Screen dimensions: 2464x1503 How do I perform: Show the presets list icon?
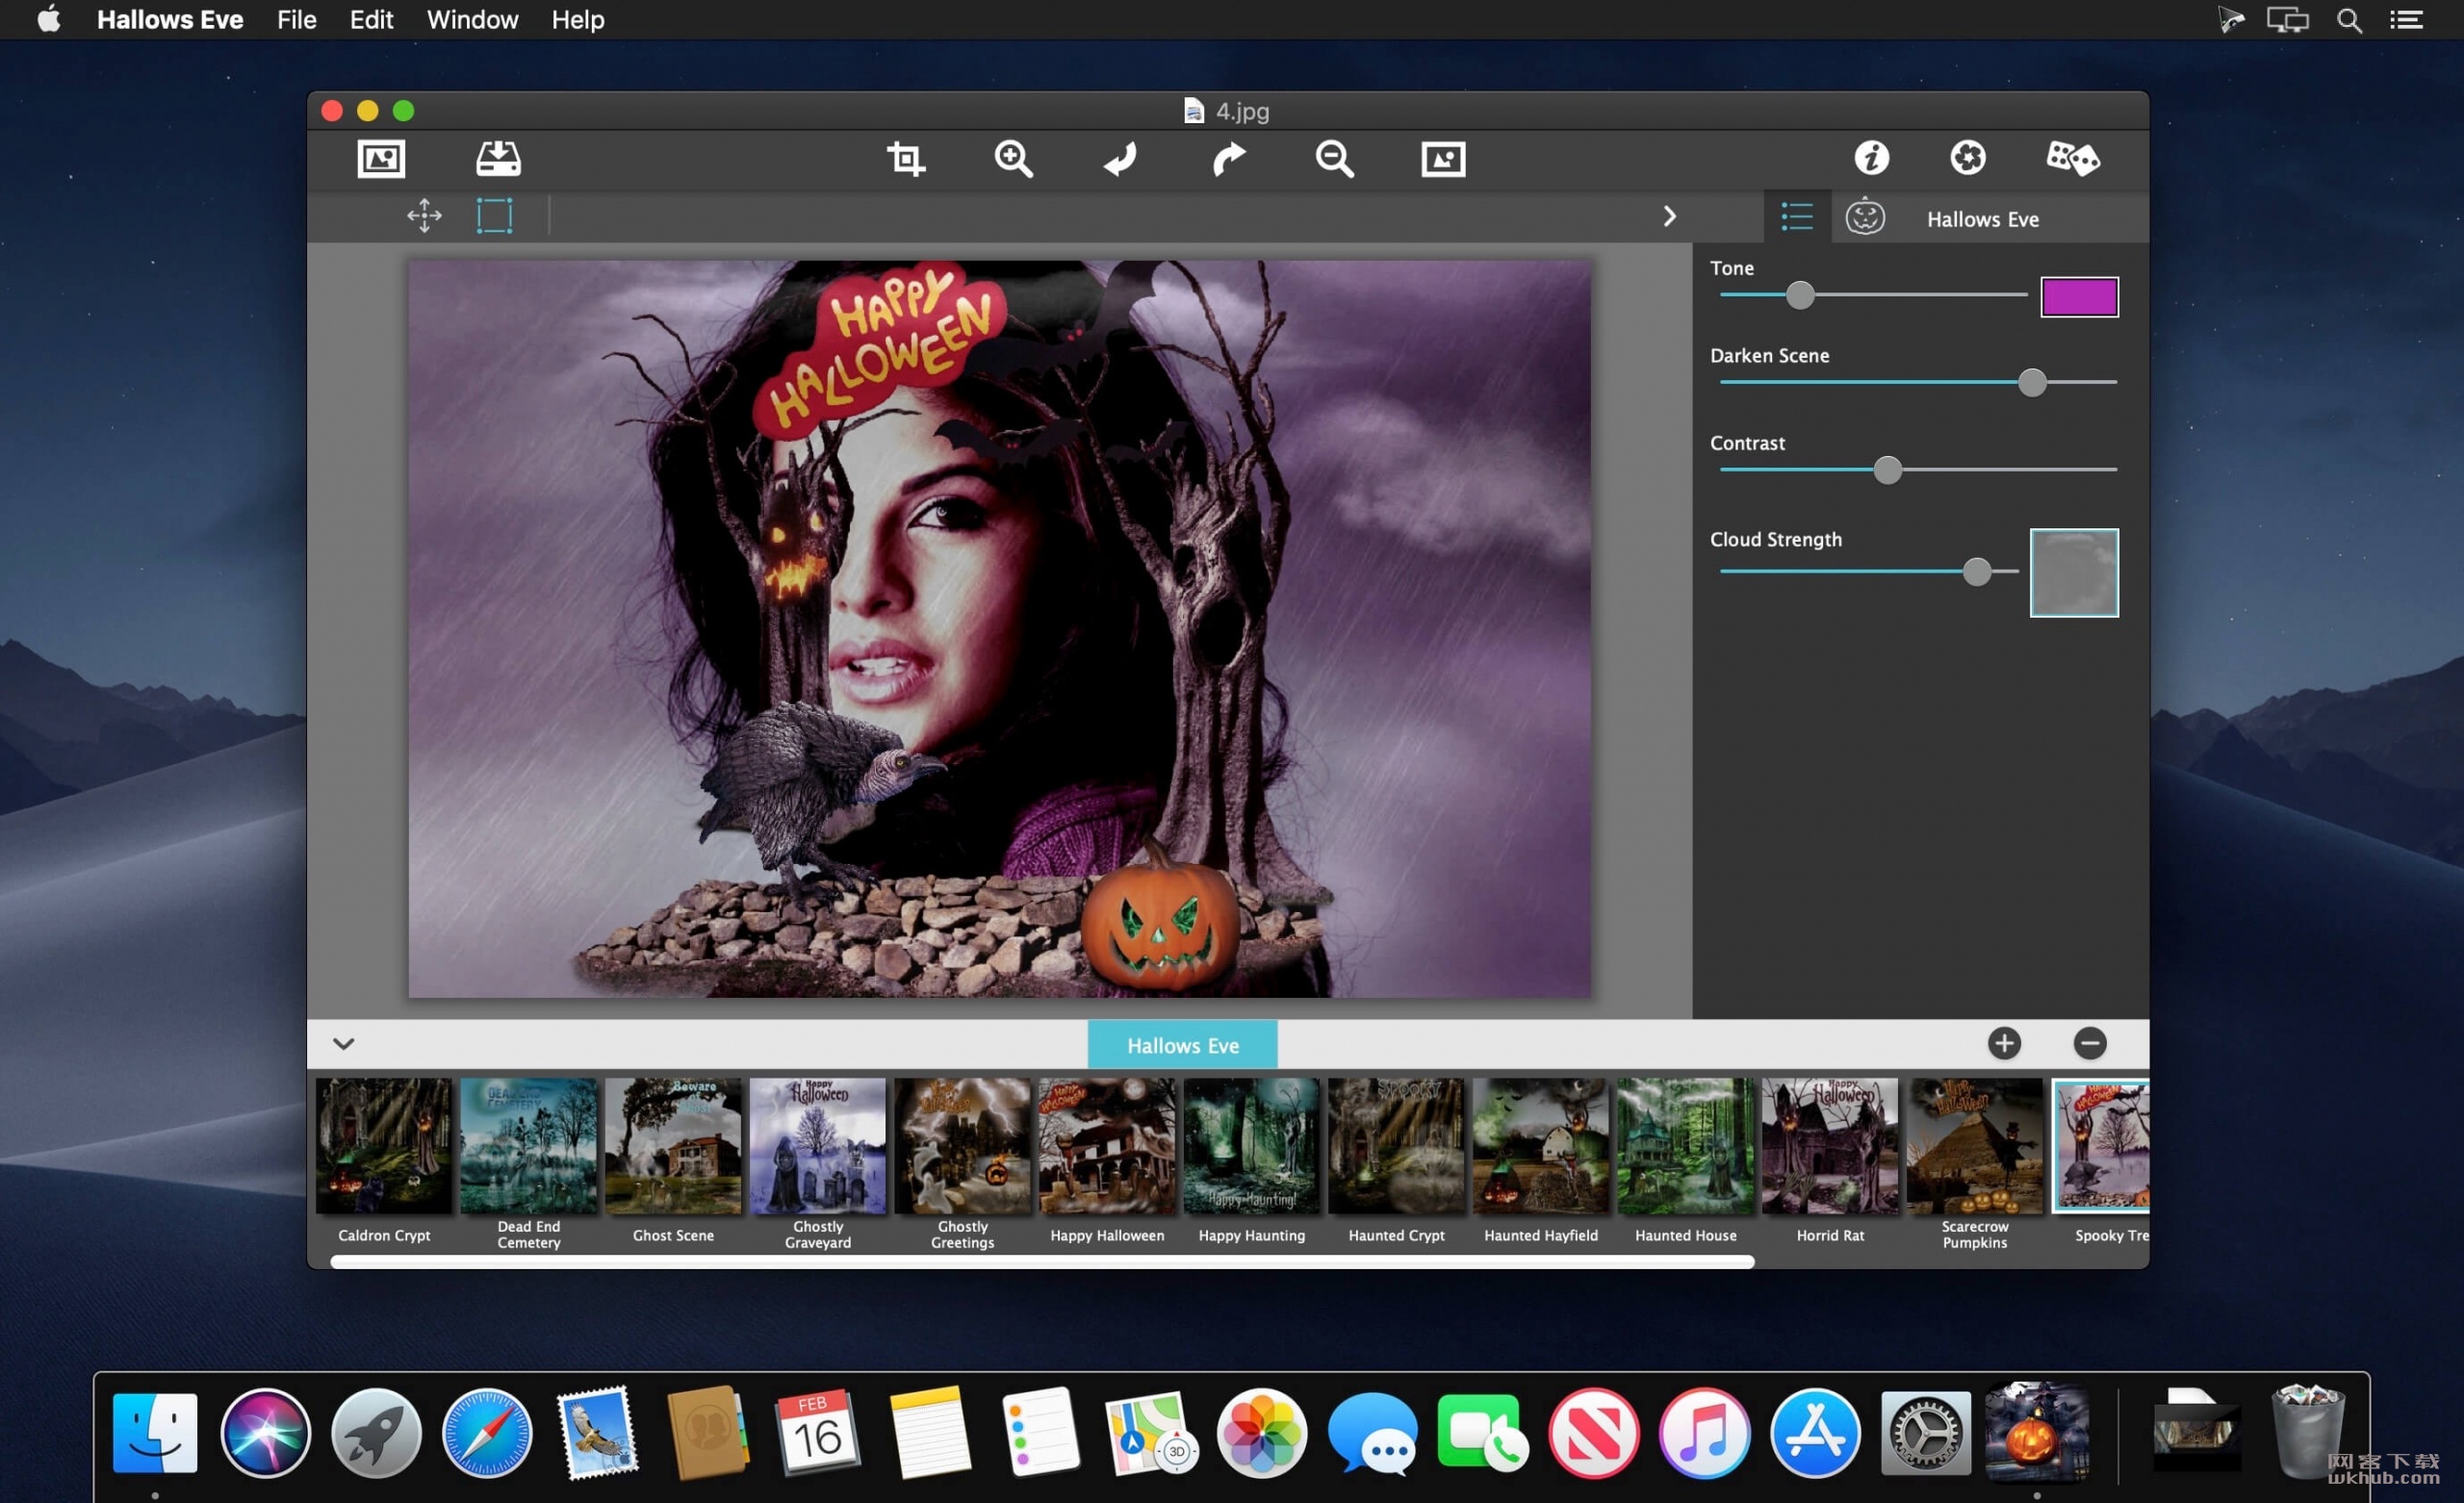(x=1797, y=217)
